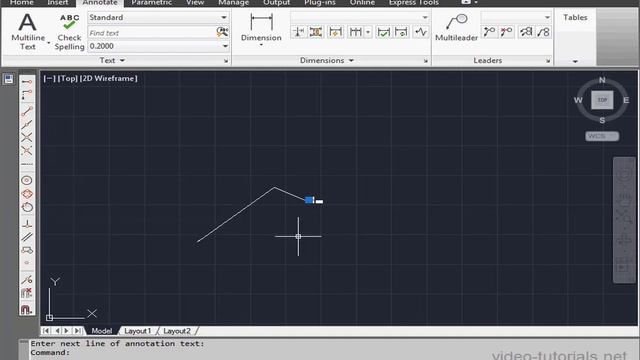Select the Snap to Insert icon
This screenshot has height=360, width=640.
coord(27,250)
